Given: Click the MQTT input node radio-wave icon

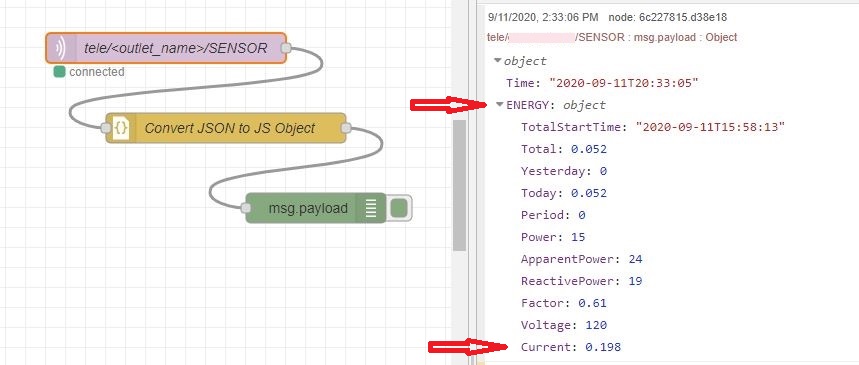Looking at the screenshot, I should 60,48.
